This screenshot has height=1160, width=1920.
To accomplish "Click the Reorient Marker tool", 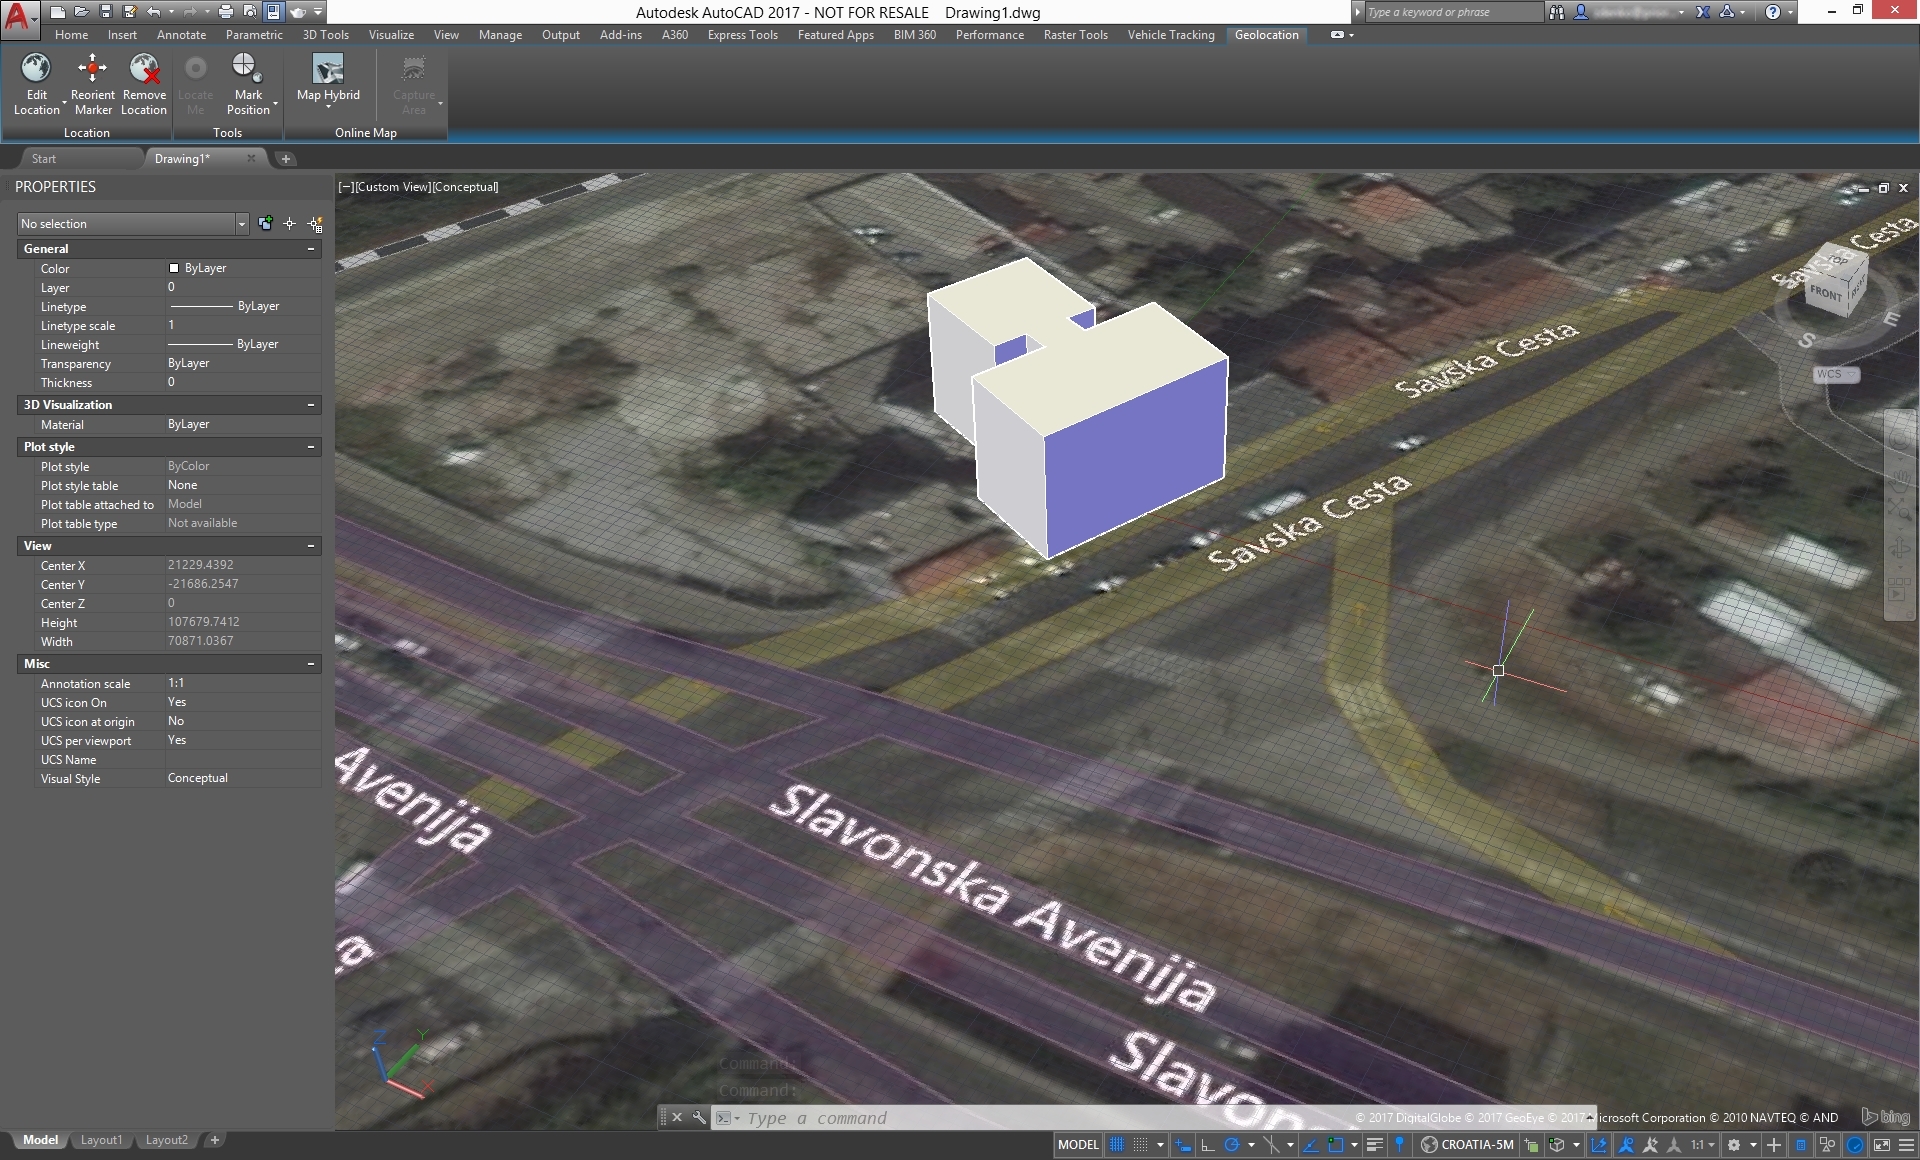I will 92,69.
